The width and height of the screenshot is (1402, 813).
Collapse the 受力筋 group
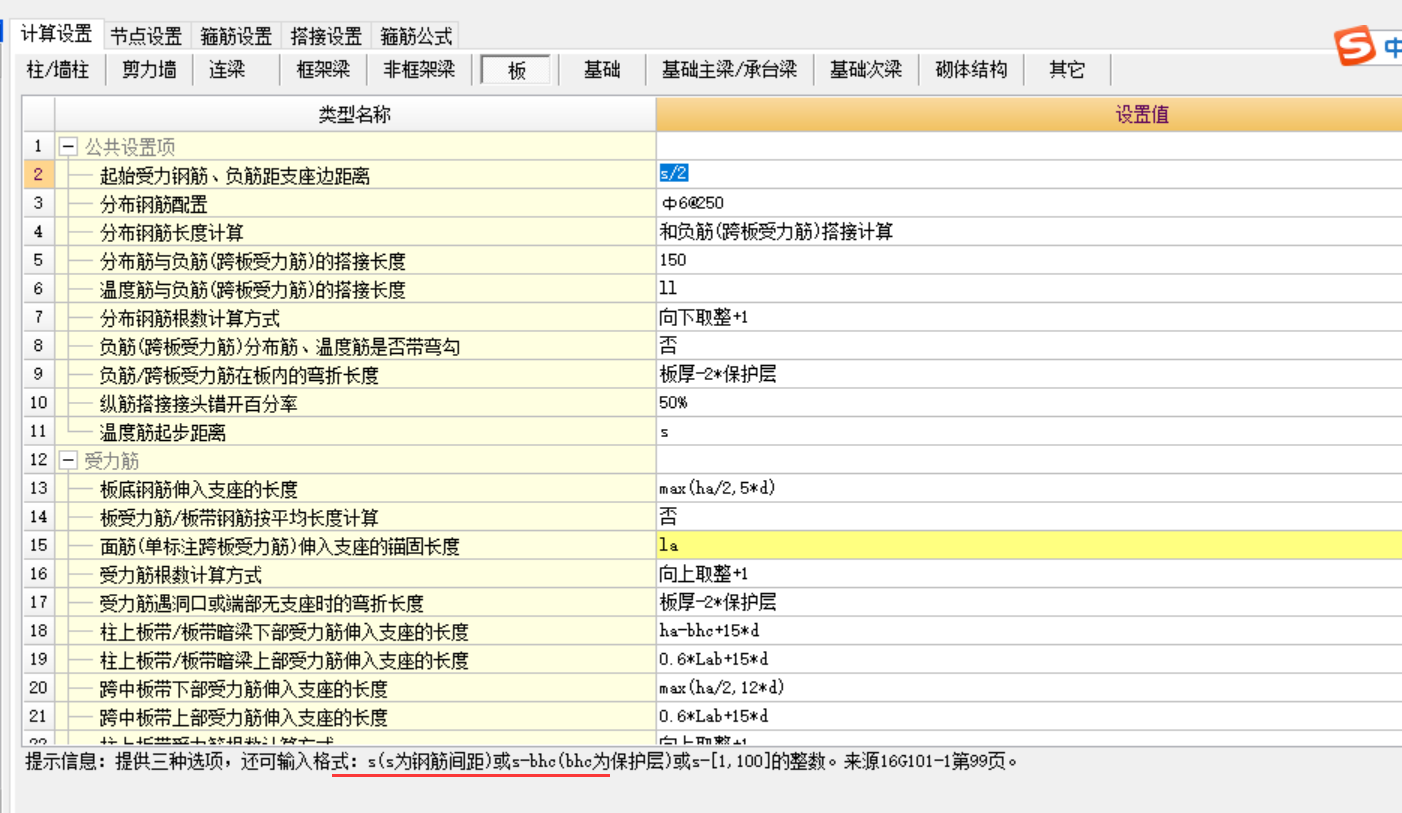point(68,461)
